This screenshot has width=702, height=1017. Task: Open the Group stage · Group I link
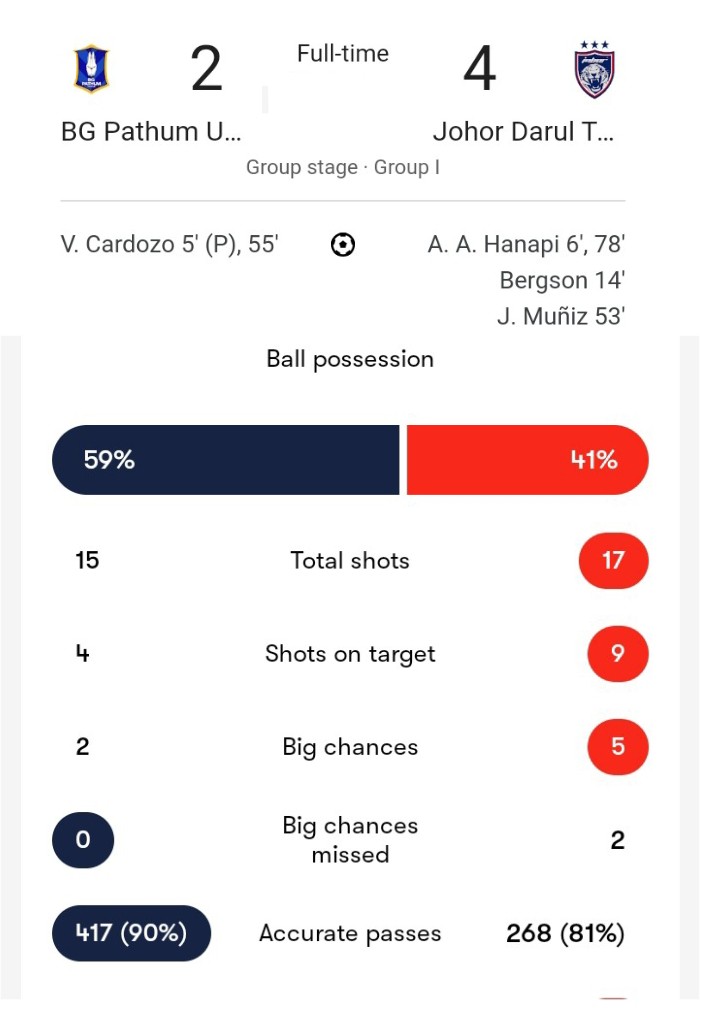coord(343,167)
